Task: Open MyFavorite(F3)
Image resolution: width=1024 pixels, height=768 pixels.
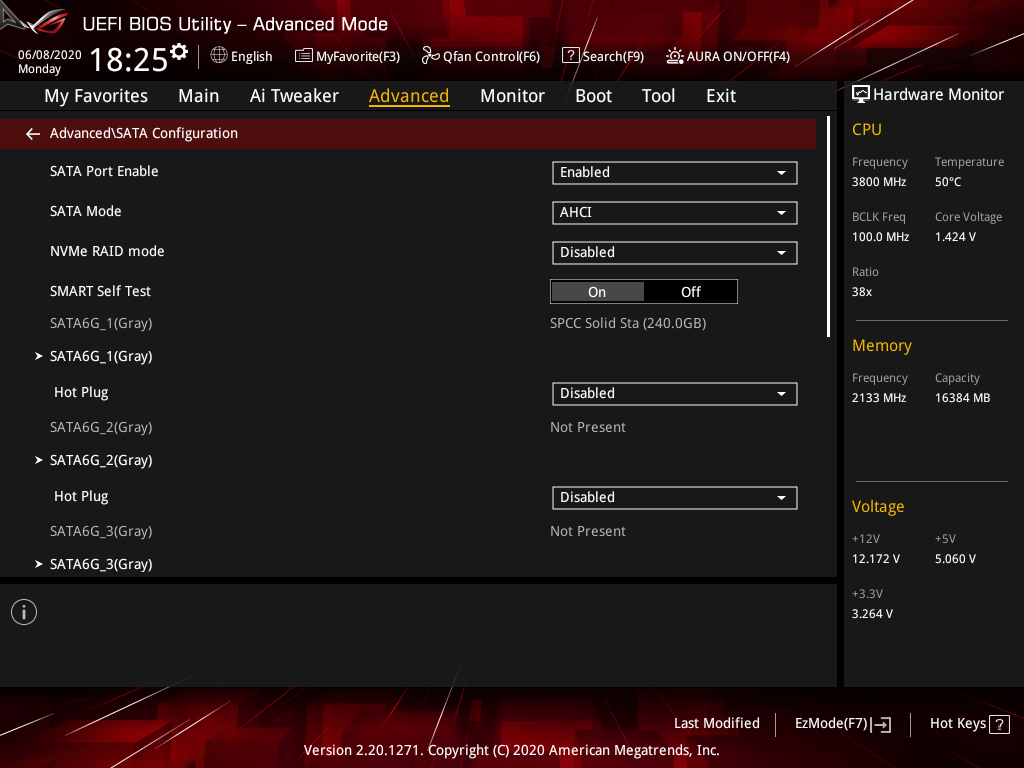Action: pyautogui.click(x=347, y=56)
